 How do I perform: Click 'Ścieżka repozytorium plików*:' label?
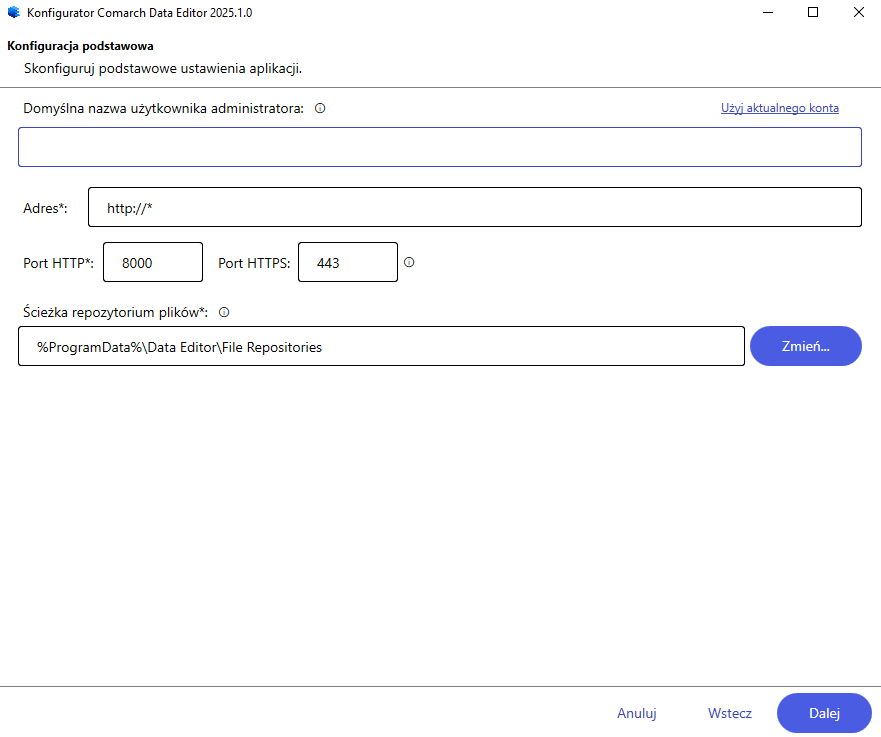tap(116, 312)
